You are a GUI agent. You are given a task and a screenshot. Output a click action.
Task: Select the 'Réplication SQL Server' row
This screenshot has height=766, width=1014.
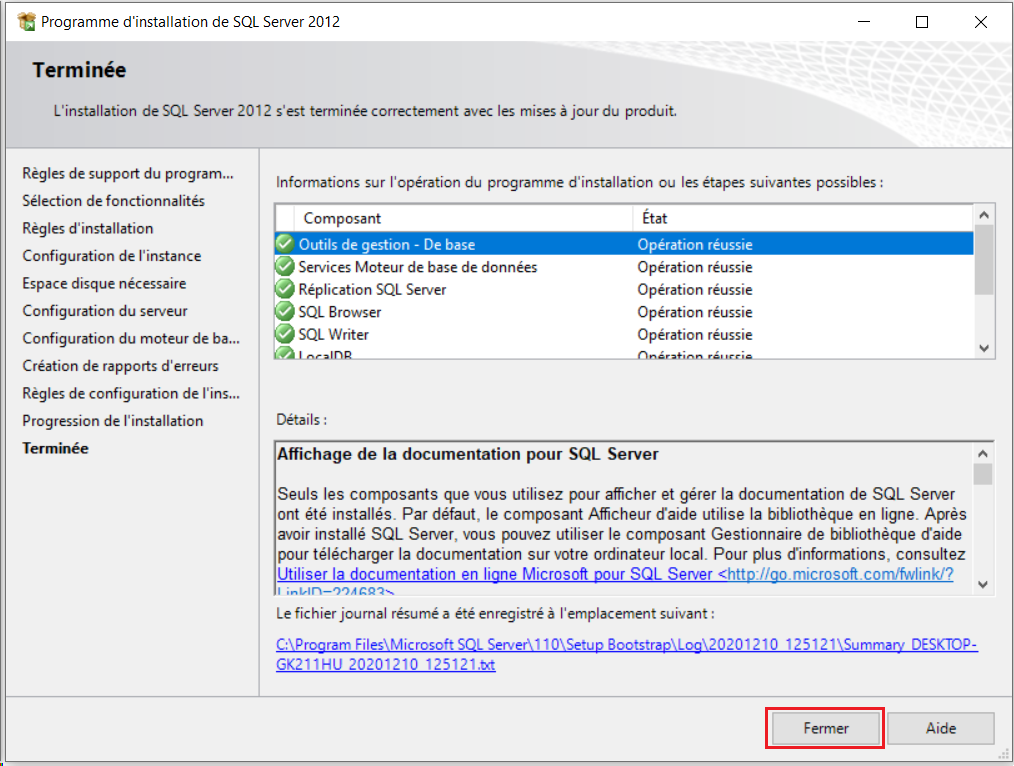point(624,289)
